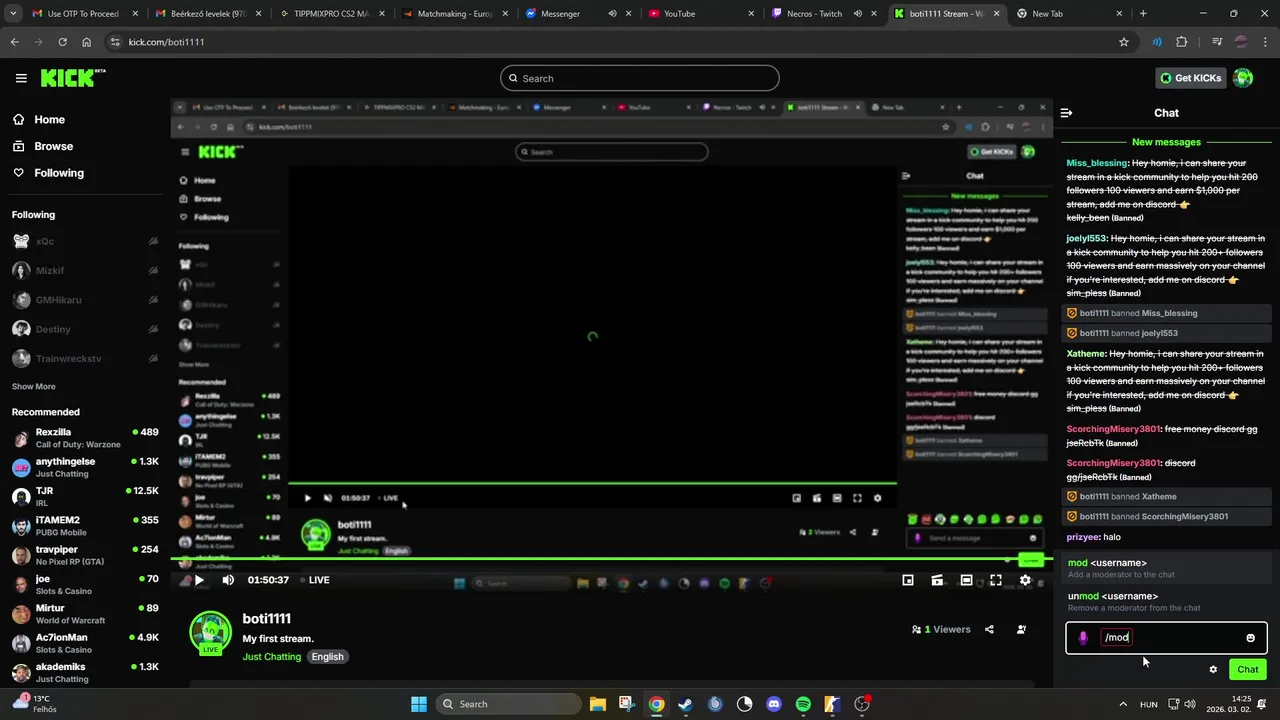Open Steam from the taskbar
Screen dimensions: 1280x720
pos(685,704)
